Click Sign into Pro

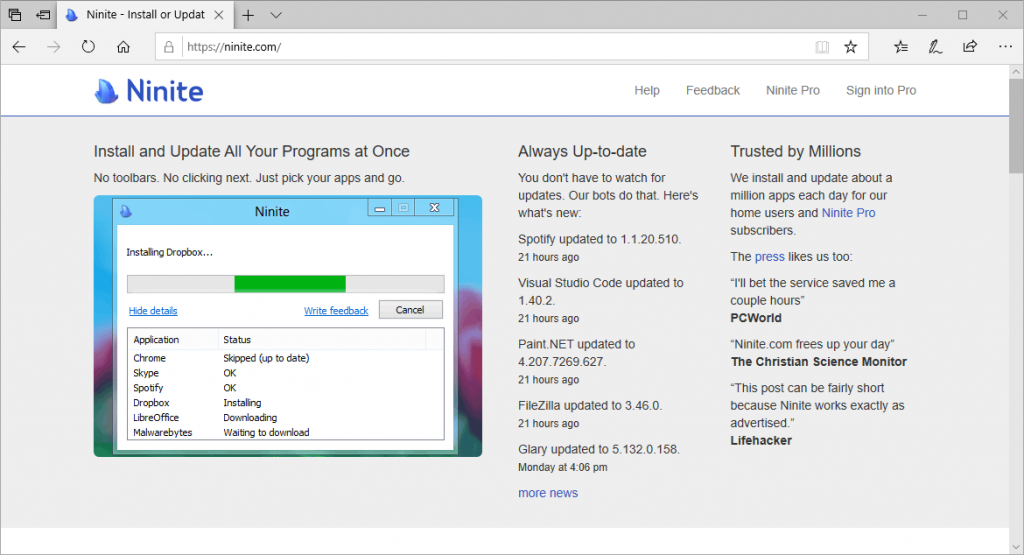click(880, 91)
